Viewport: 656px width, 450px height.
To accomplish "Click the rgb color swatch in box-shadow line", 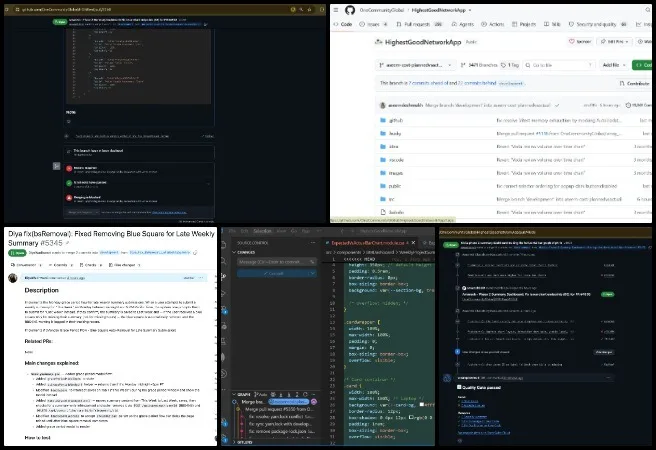I will click(412, 417).
